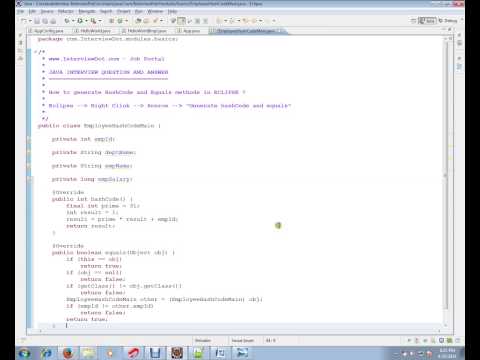Click the Debug launch icon
This screenshot has height=360, width=480.
point(67,21)
